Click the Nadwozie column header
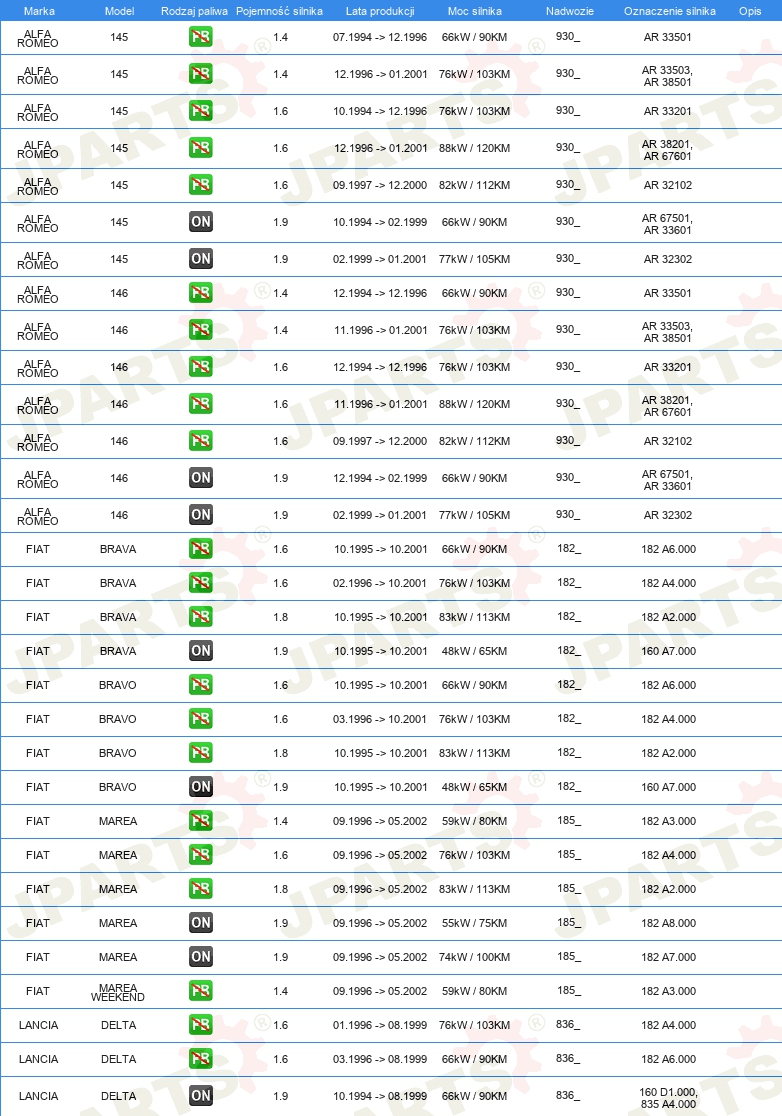Image resolution: width=782 pixels, height=1116 pixels. (x=570, y=11)
